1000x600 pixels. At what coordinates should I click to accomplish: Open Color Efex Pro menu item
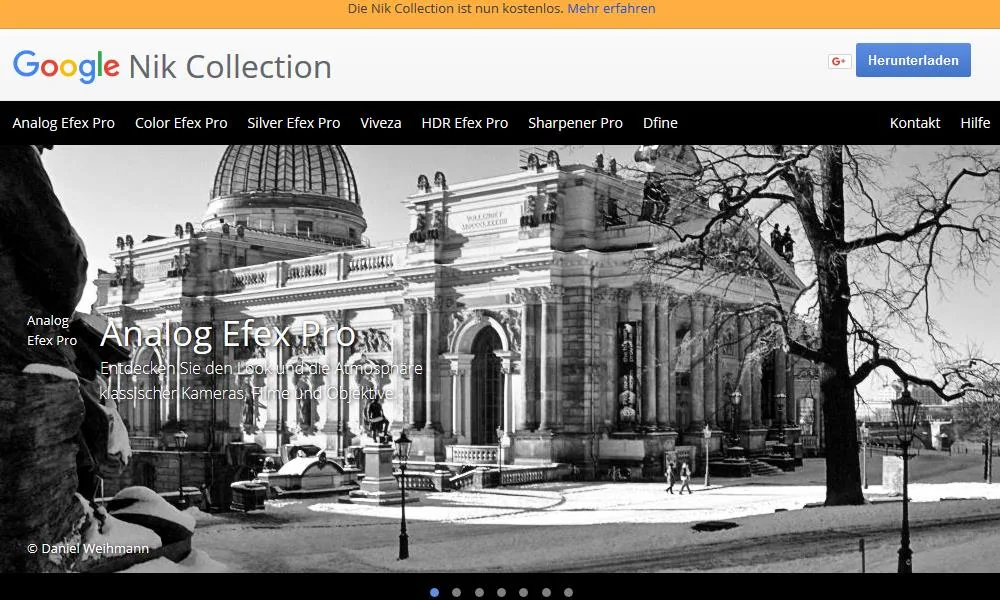click(181, 123)
